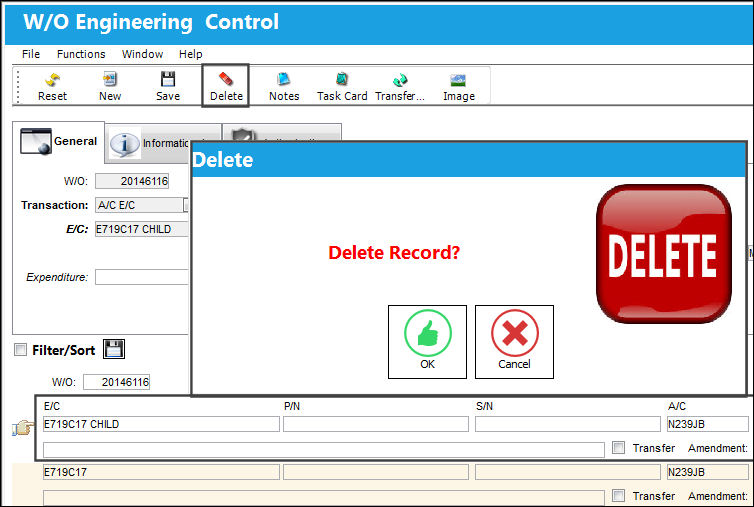Open the File menu

pos(31,54)
